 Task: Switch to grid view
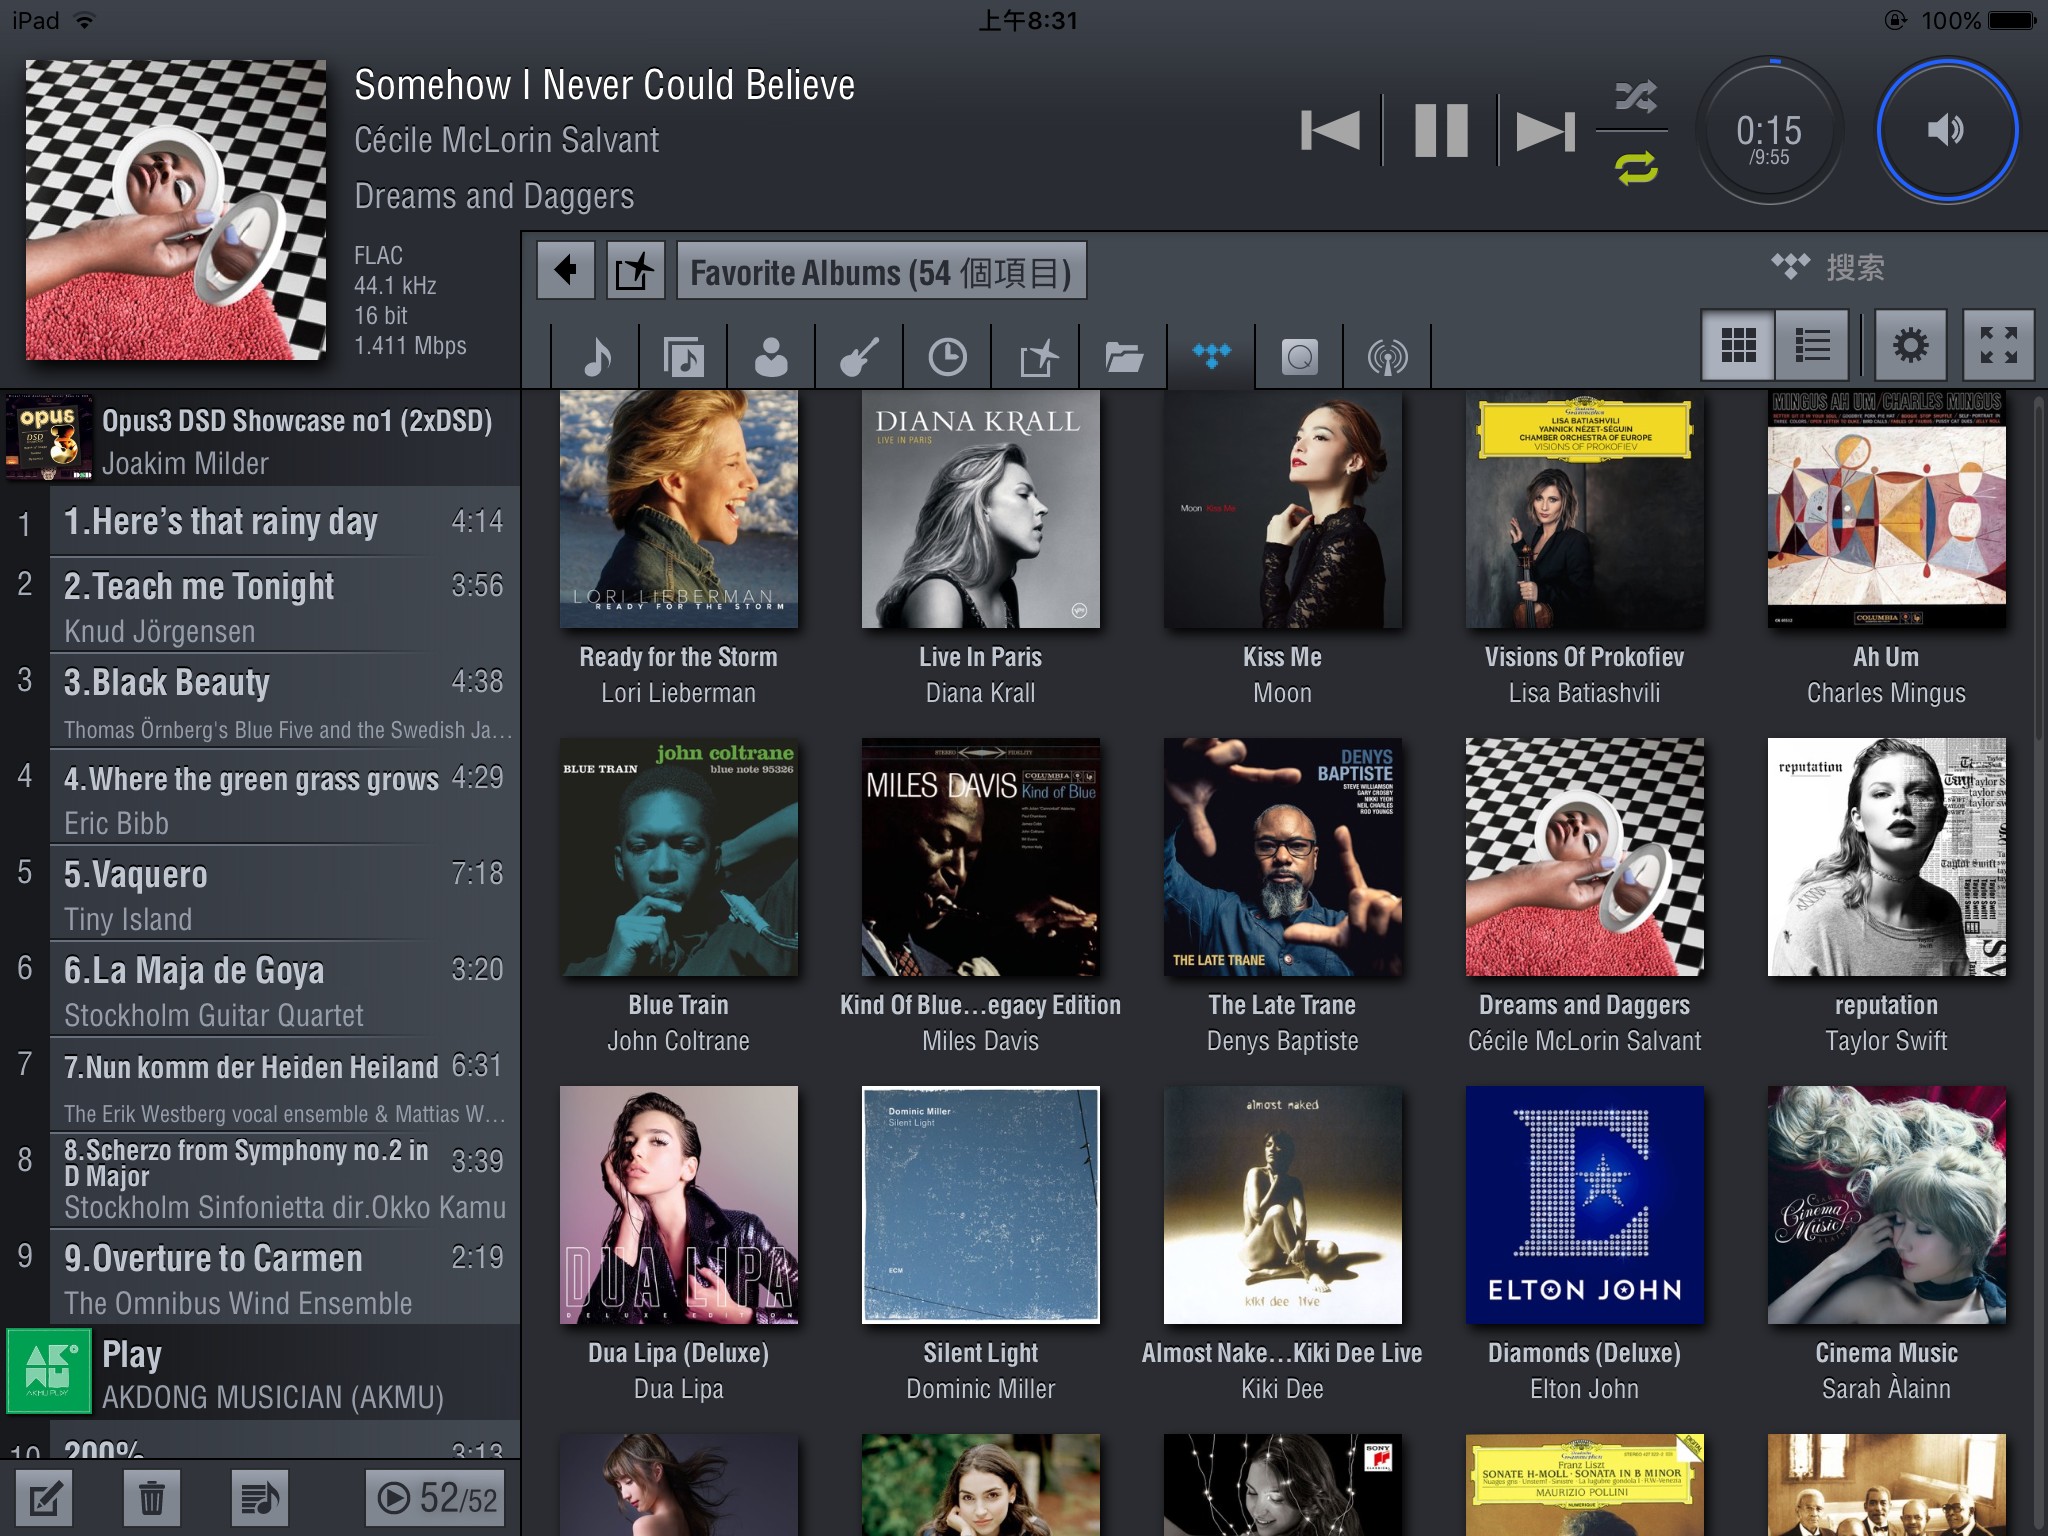coord(1738,345)
